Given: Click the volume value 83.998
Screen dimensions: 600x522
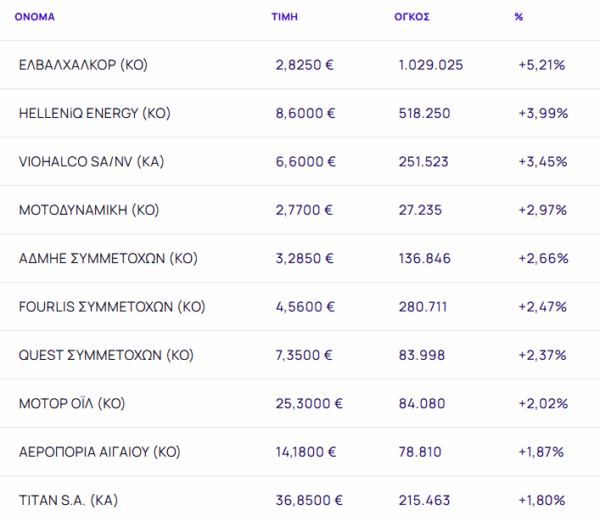Looking at the screenshot, I should [x=422, y=355].
